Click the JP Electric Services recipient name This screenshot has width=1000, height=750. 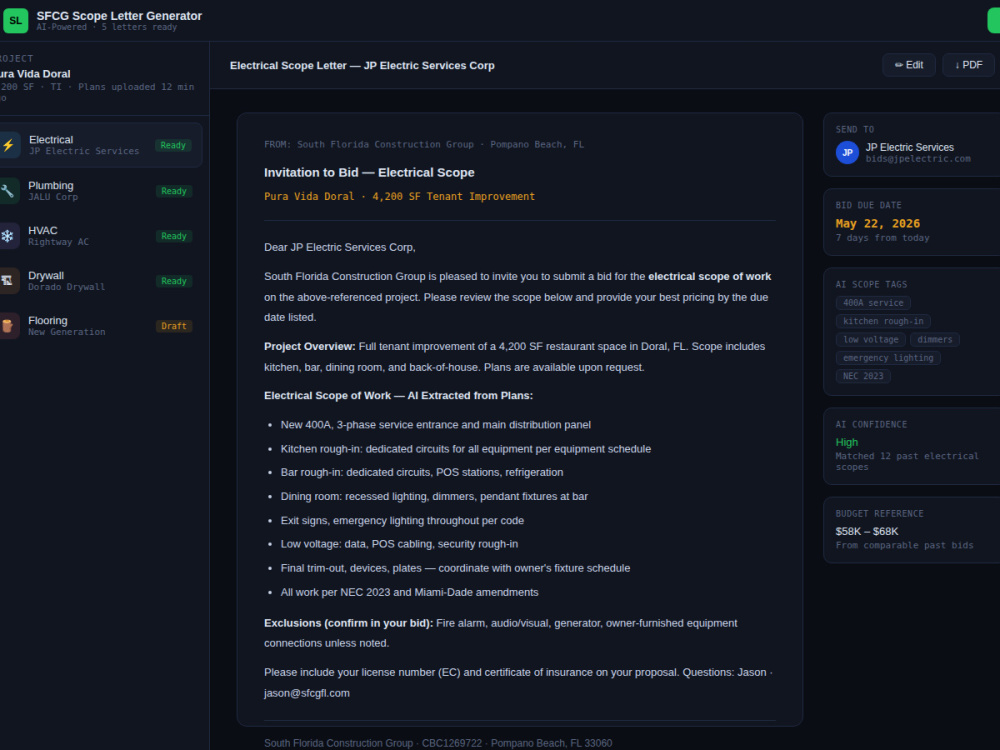pyautogui.click(x=909, y=147)
